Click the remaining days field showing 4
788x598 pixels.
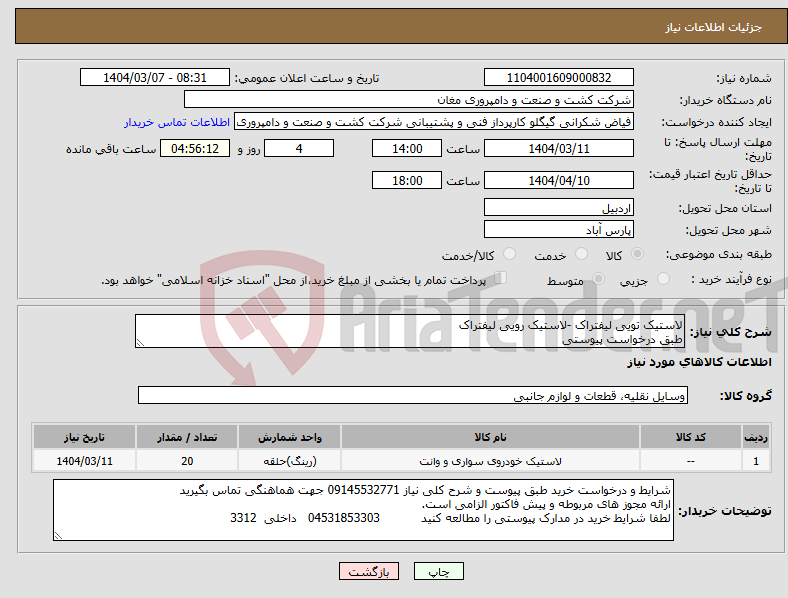point(299,149)
